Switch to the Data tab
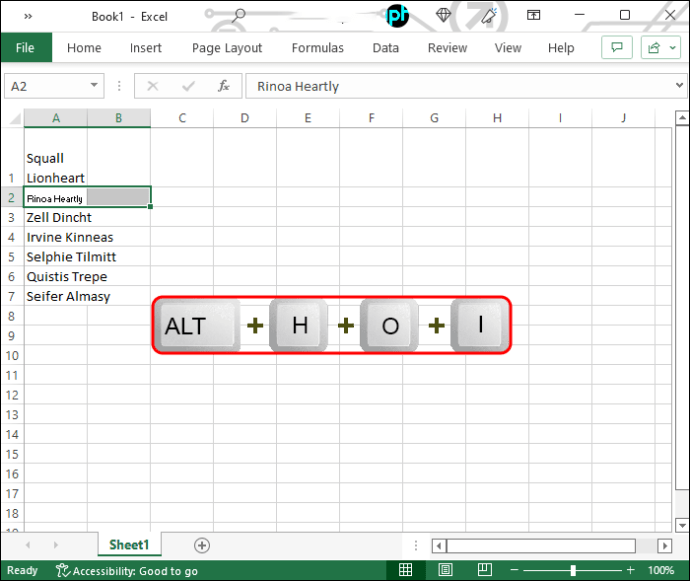This screenshot has width=690, height=581. click(x=385, y=48)
